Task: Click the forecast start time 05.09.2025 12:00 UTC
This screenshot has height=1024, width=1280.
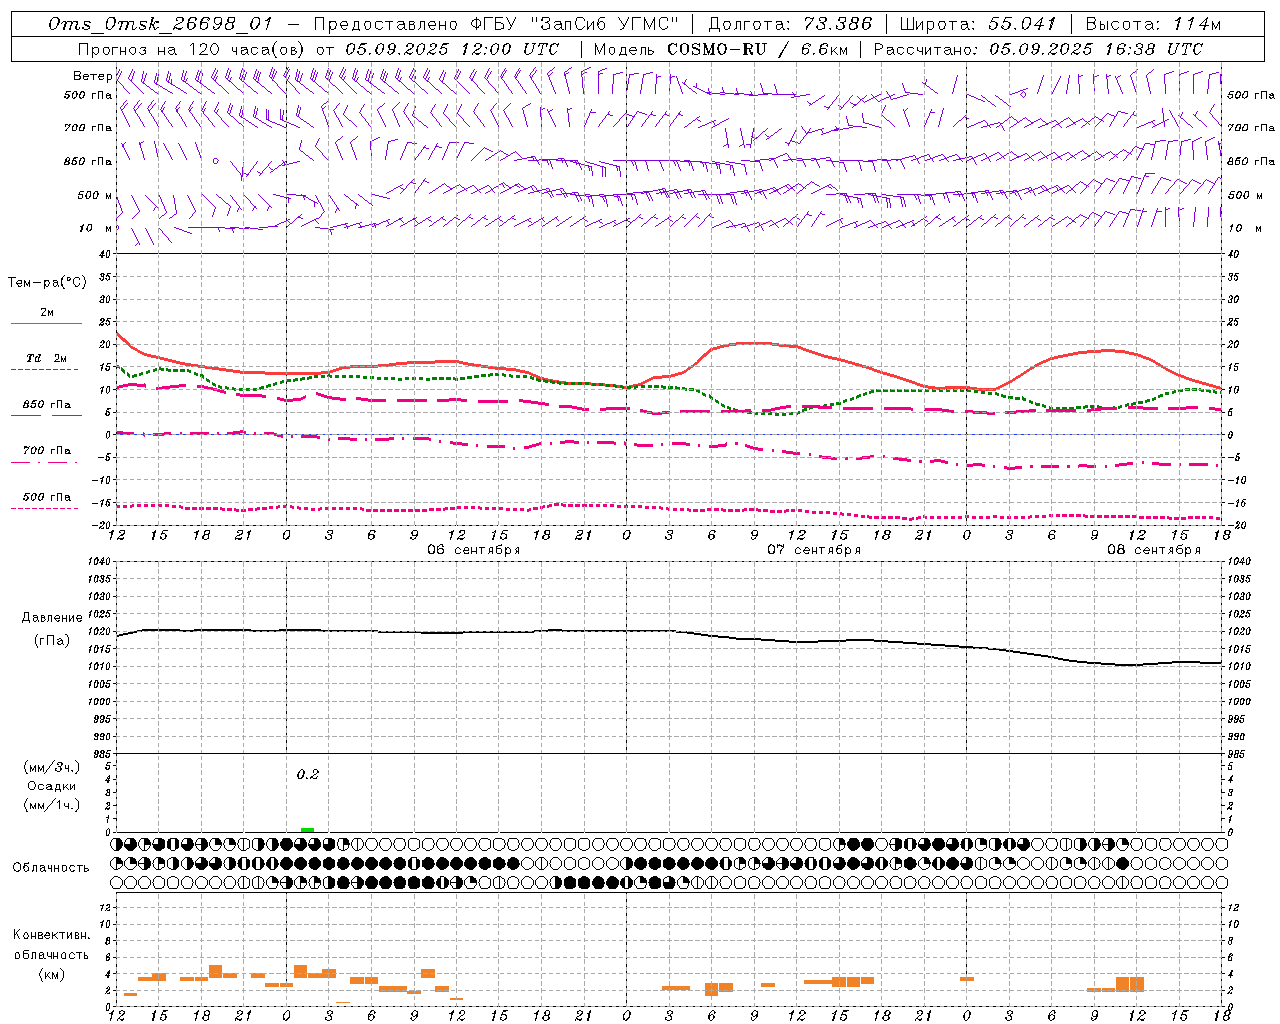Action: pyautogui.click(x=452, y=48)
